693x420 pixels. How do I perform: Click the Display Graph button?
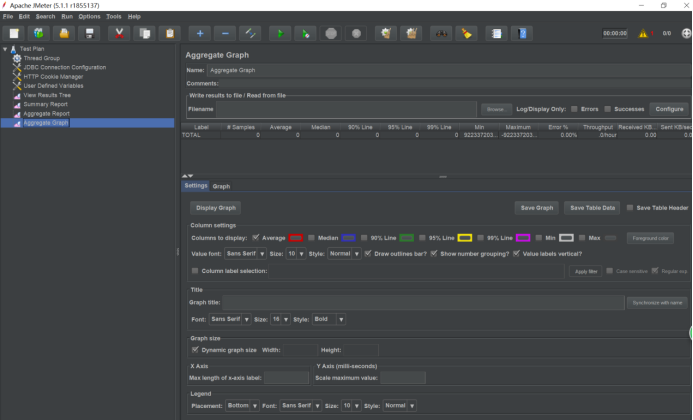coord(216,208)
